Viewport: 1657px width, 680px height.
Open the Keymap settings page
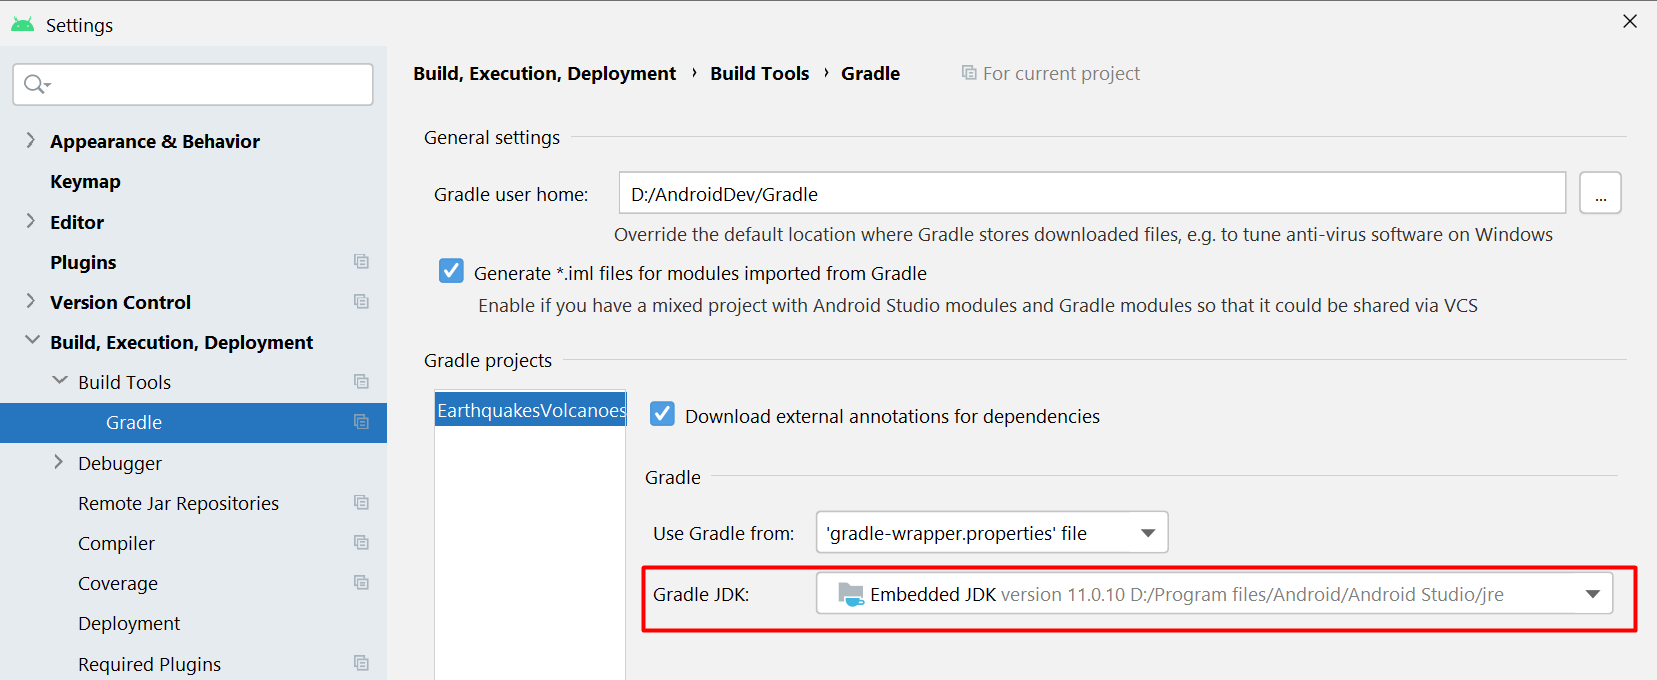click(85, 182)
